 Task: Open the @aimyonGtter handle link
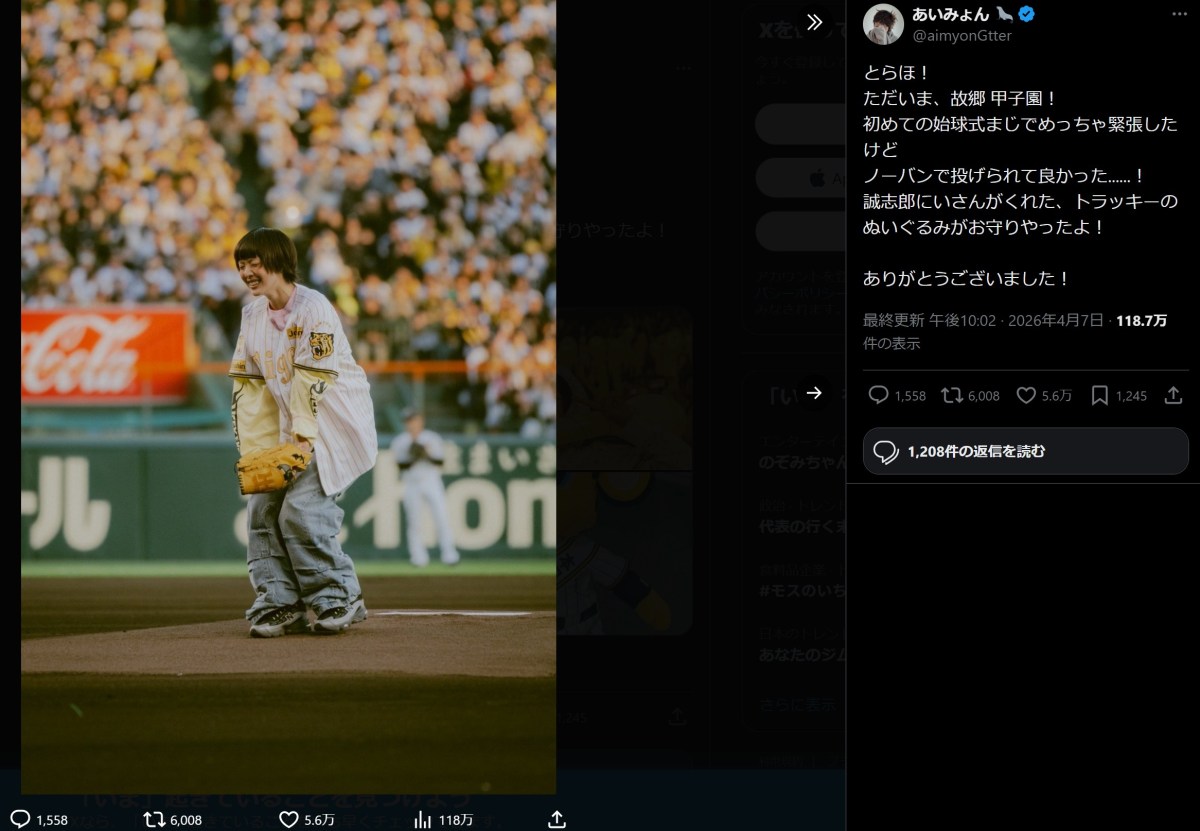pos(957,36)
